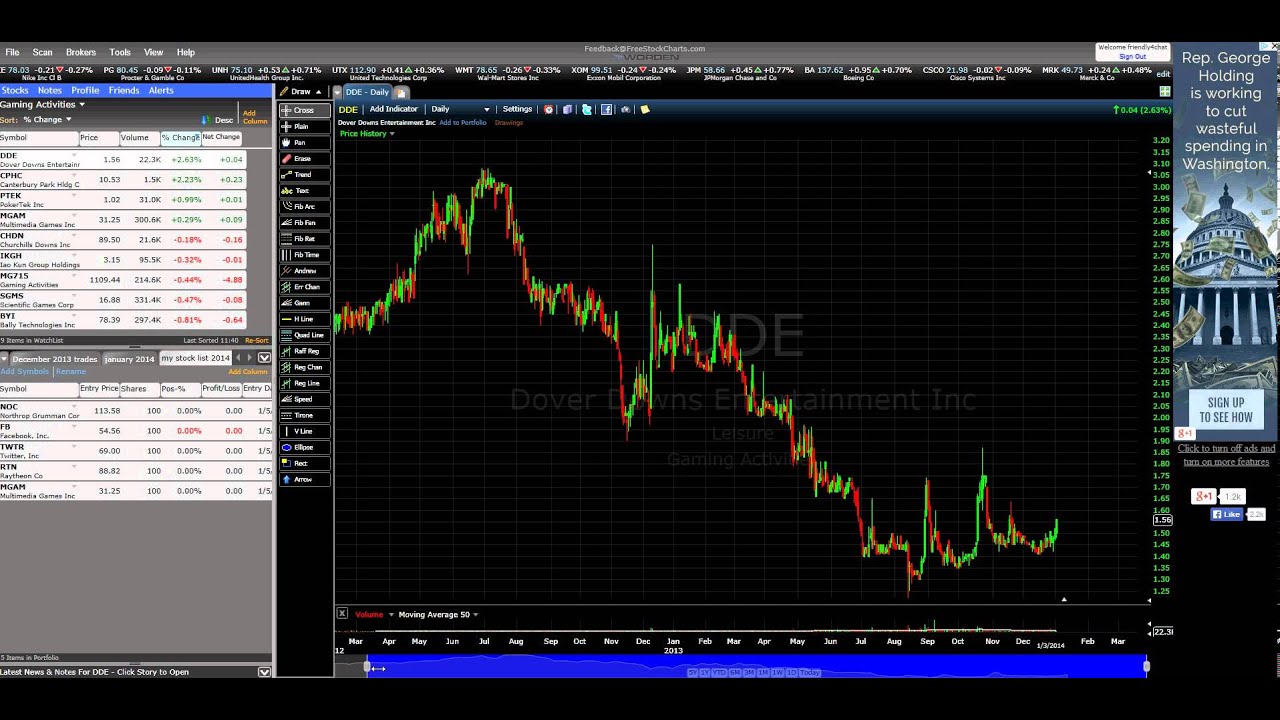Select the Tirone levels tool
Viewport: 1280px width, 720px height.
[x=304, y=415]
